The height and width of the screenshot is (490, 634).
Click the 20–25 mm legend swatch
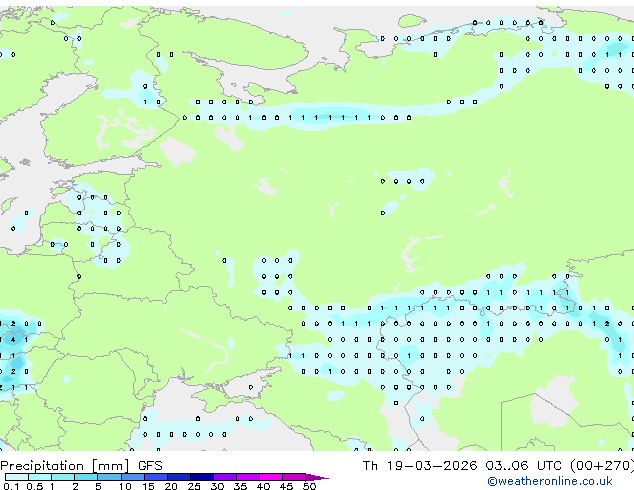(179, 477)
